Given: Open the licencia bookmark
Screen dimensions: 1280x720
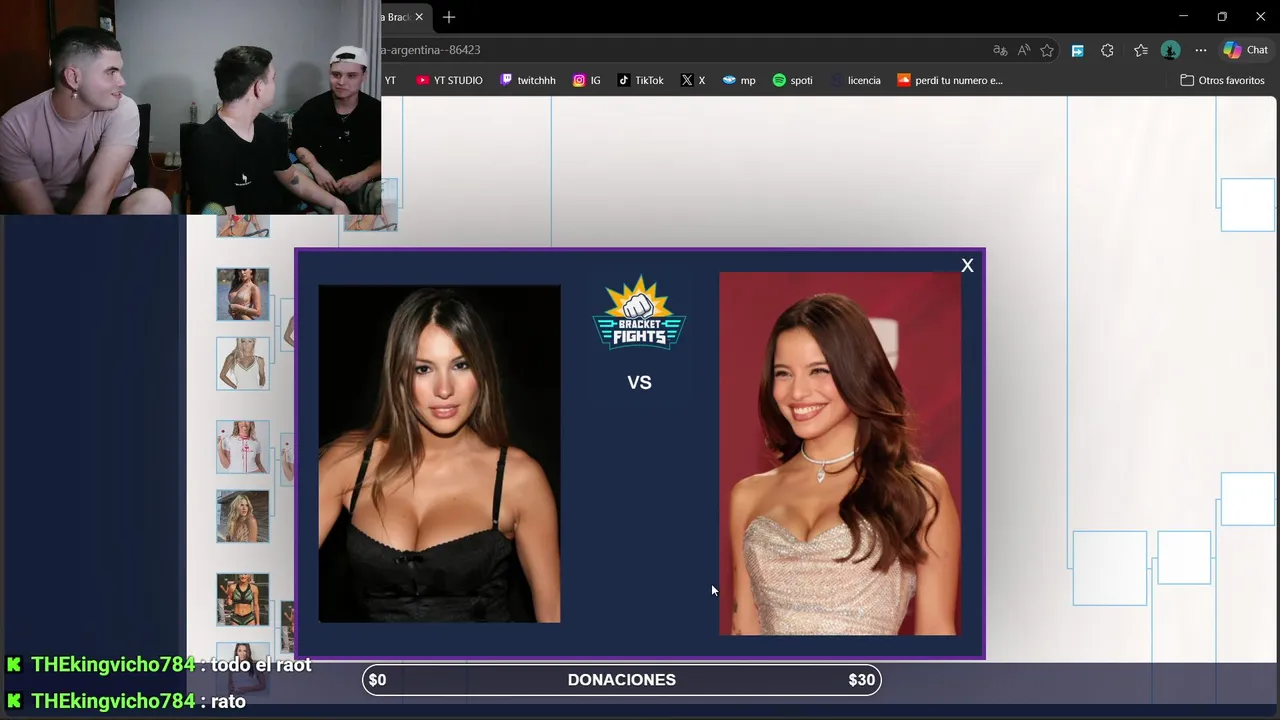Looking at the screenshot, I should pyautogui.click(x=855, y=80).
